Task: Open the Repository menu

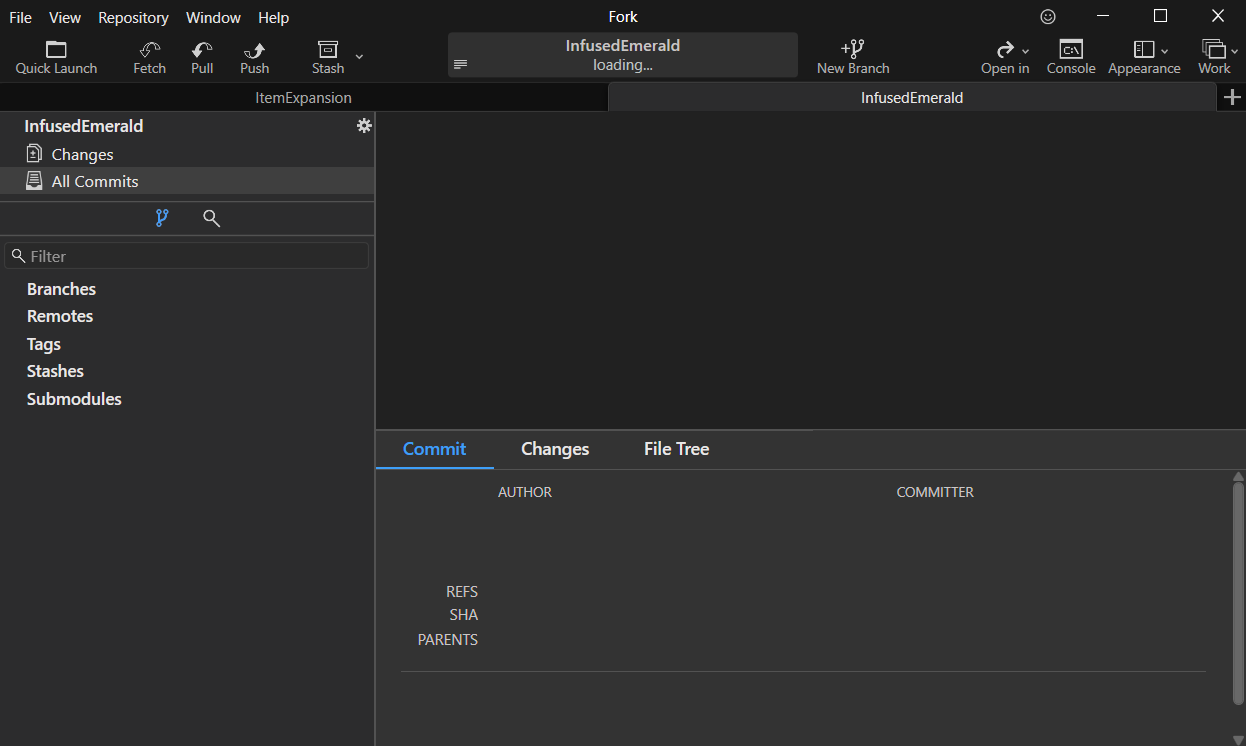Action: (133, 17)
